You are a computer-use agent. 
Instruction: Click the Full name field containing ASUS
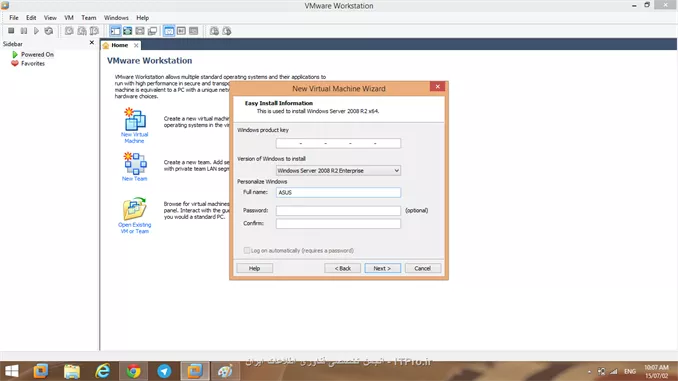338,192
